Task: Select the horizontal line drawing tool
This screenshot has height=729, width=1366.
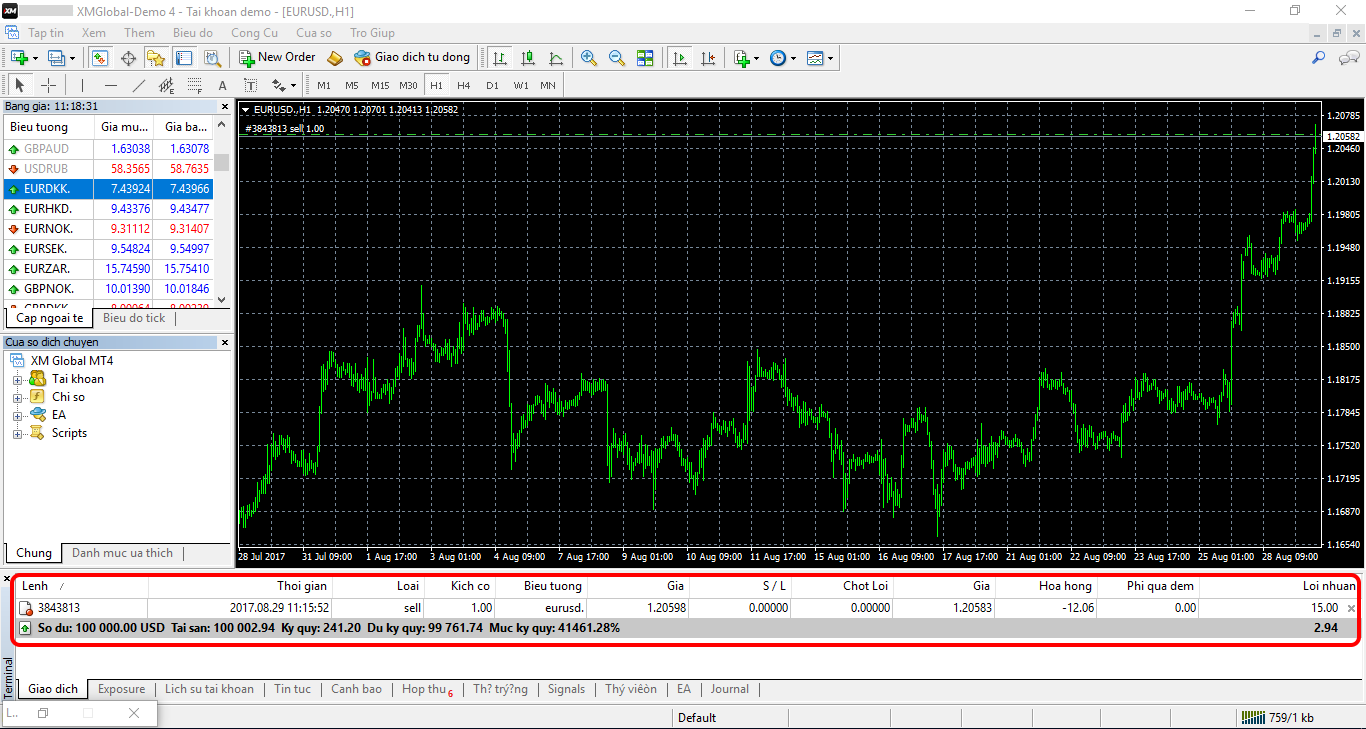Action: (x=110, y=85)
